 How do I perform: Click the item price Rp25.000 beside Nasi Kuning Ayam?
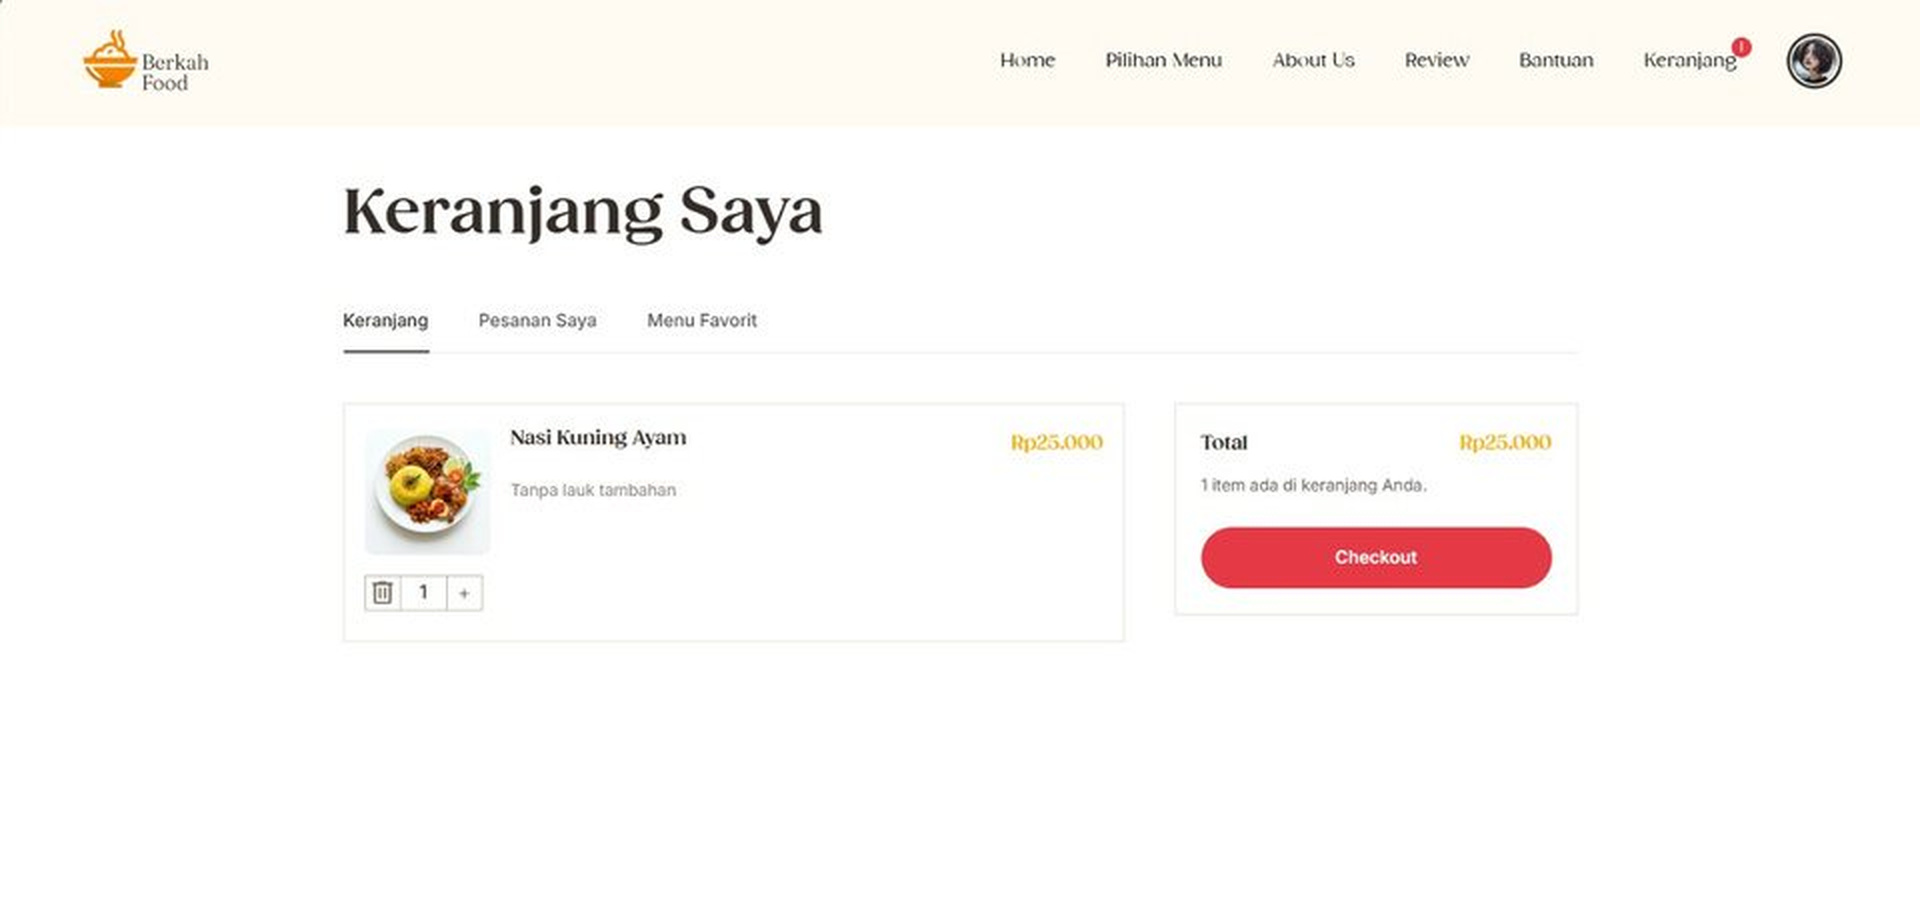tap(1056, 442)
